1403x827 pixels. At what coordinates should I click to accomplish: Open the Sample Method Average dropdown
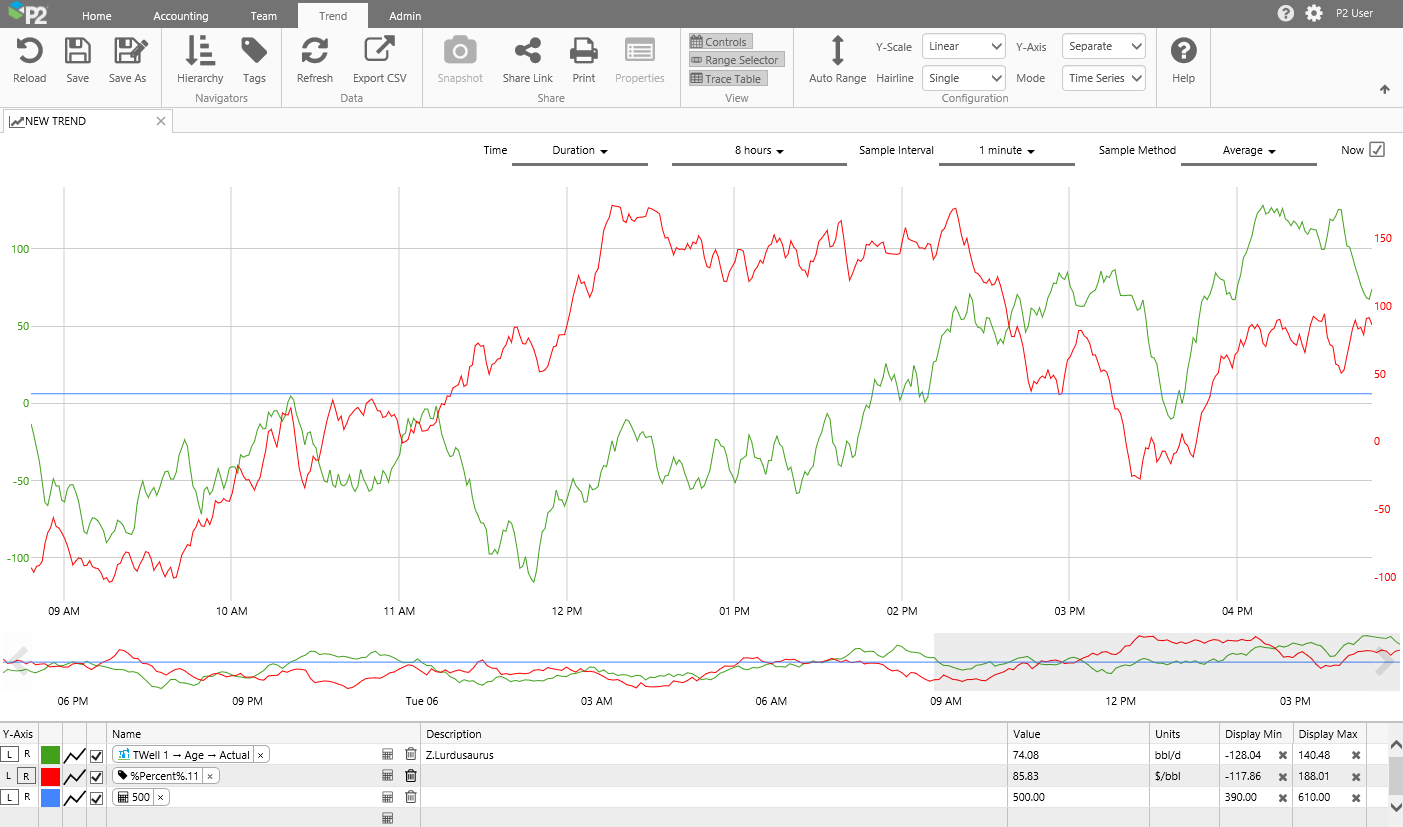point(1248,151)
